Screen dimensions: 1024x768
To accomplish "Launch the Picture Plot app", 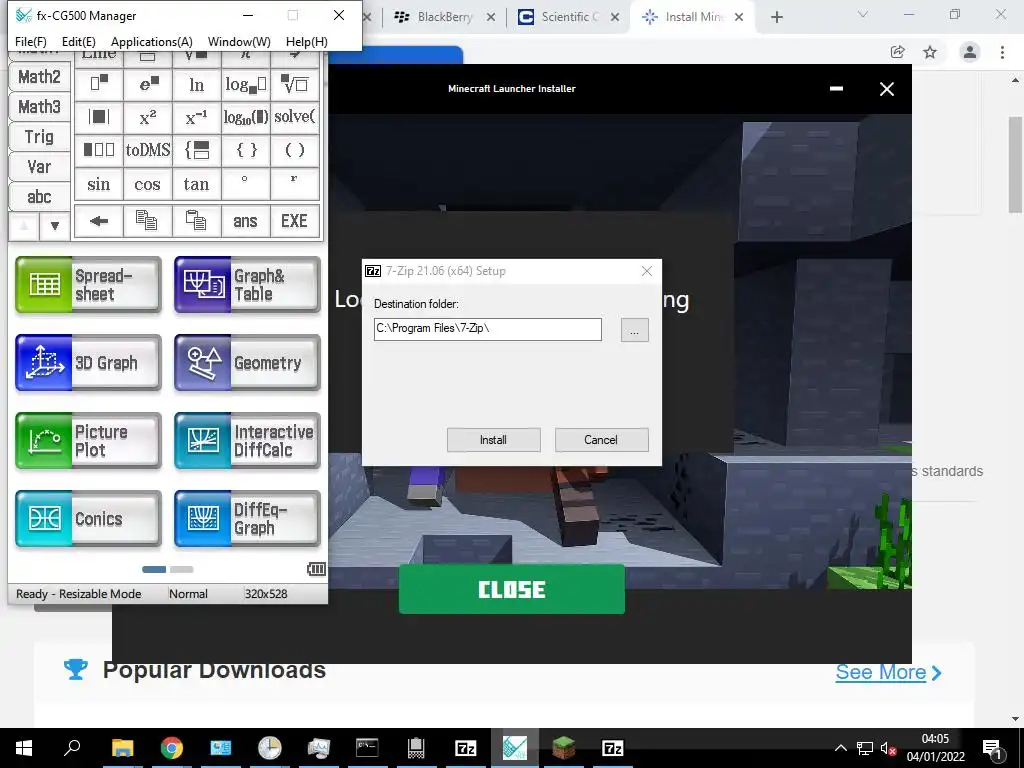I will tap(88, 441).
